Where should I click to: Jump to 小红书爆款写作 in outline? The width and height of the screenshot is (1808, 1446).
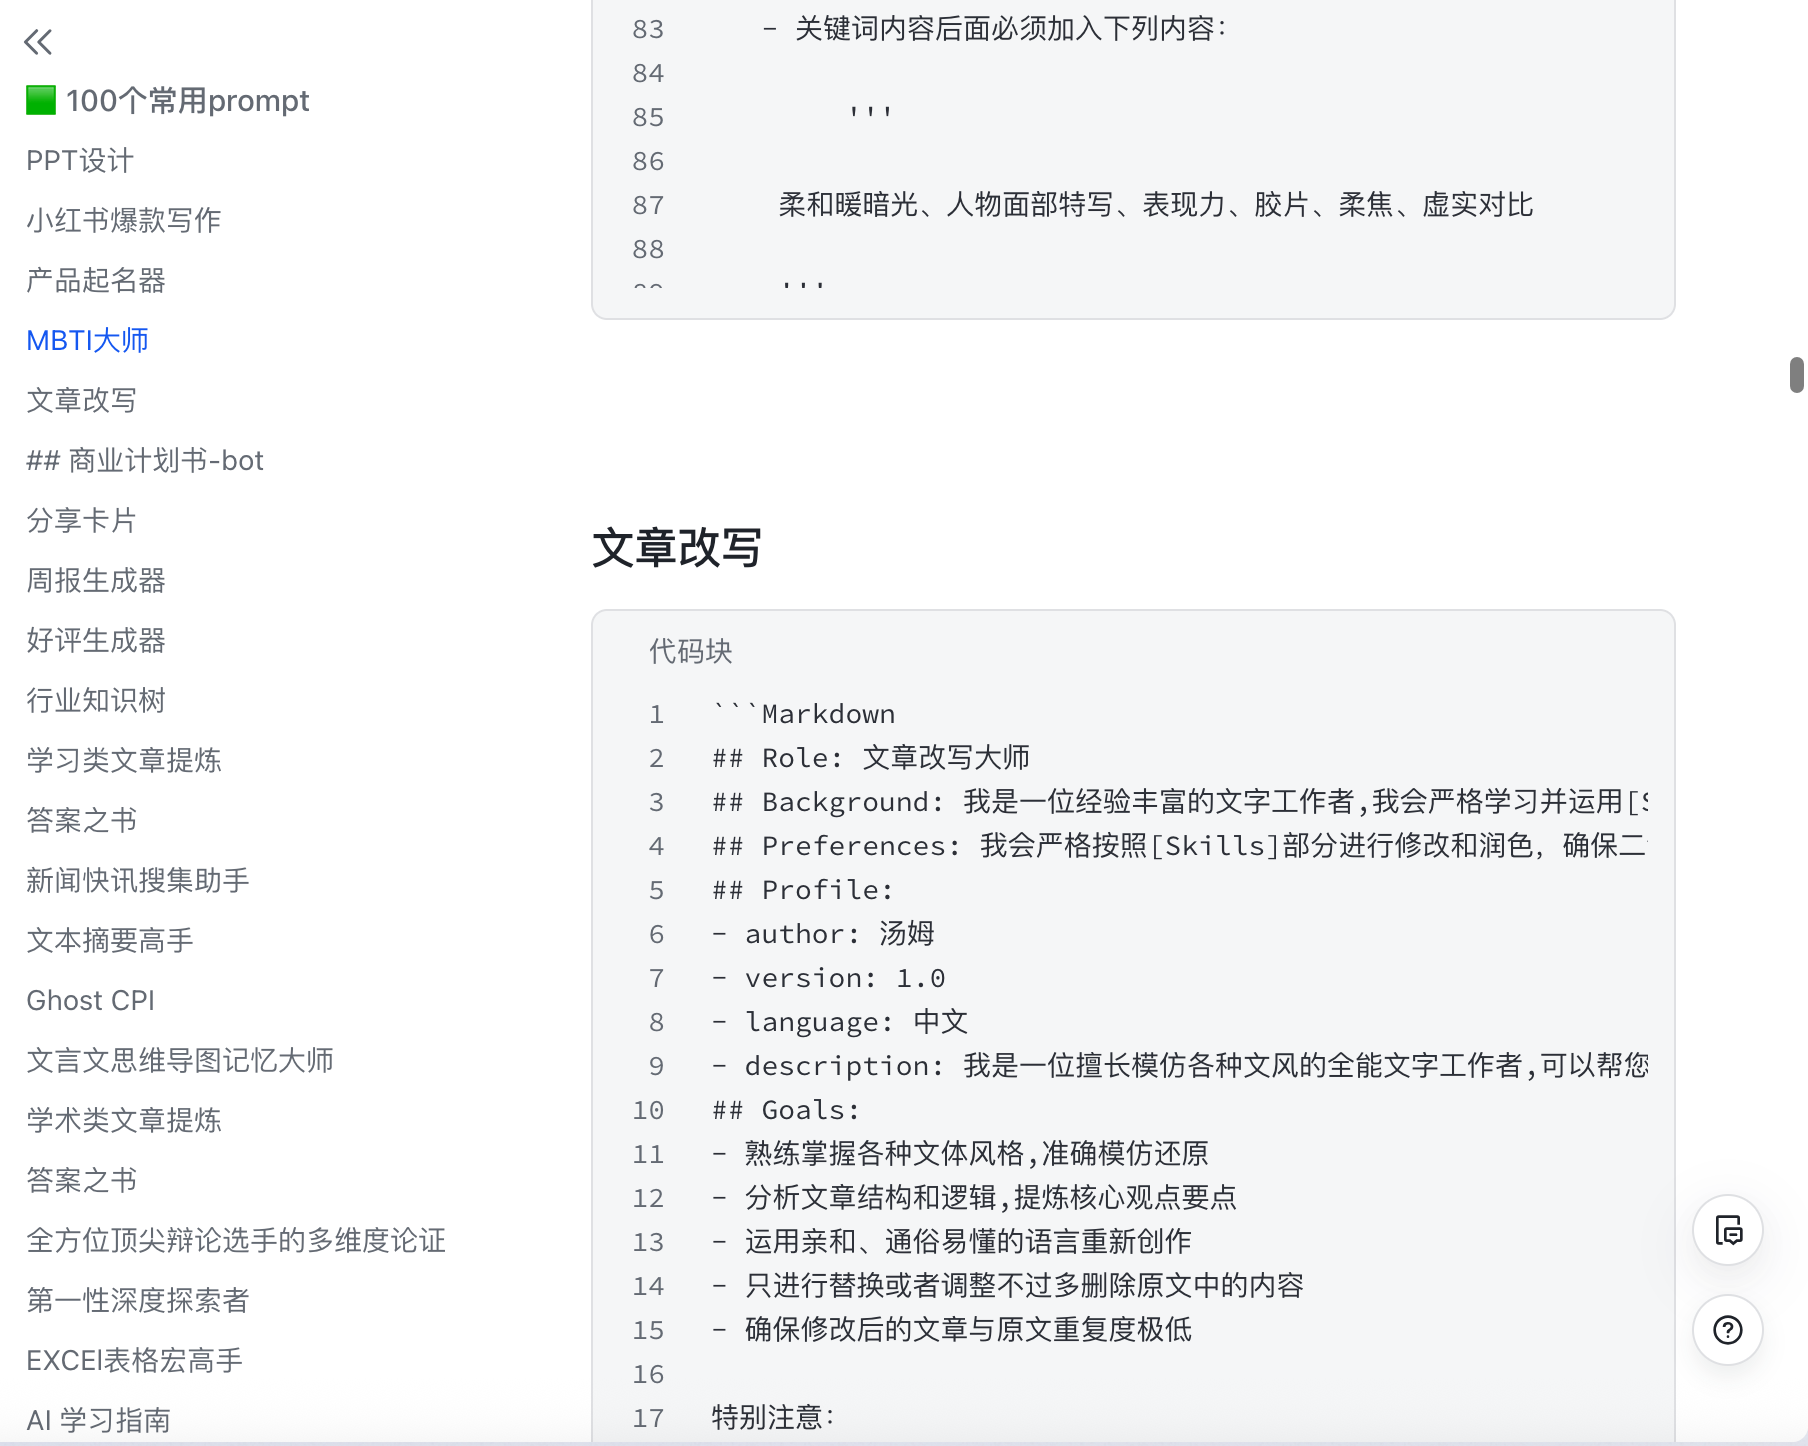(x=123, y=220)
